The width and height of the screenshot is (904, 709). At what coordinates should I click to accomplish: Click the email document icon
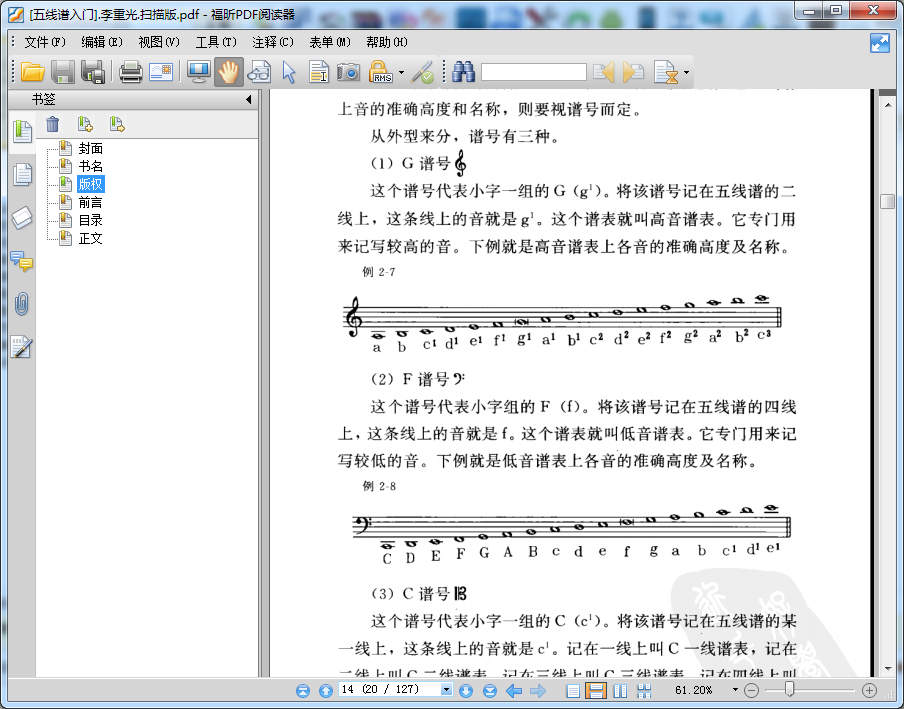pyautogui.click(x=161, y=72)
